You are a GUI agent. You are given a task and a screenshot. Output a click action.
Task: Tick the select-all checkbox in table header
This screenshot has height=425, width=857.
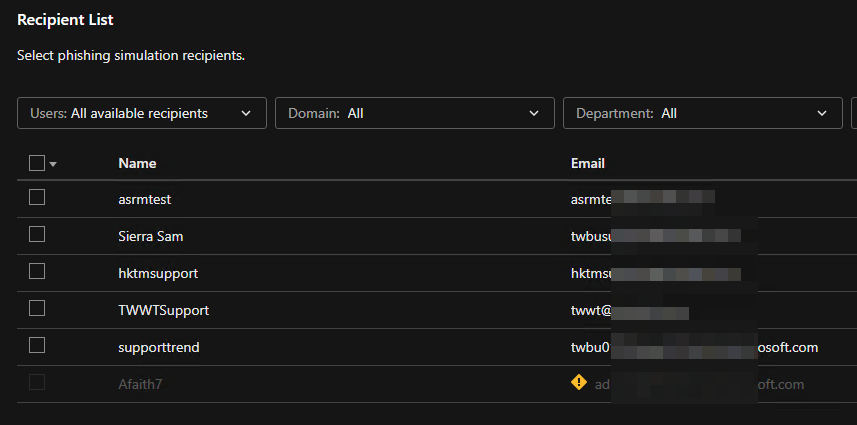(37, 163)
